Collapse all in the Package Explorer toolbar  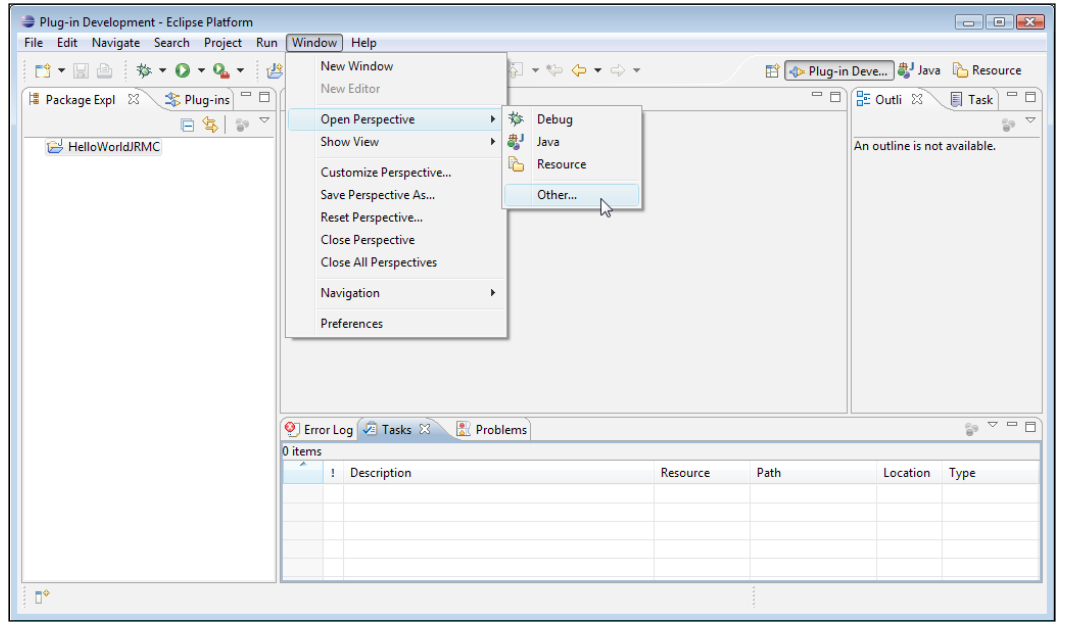click(187, 125)
